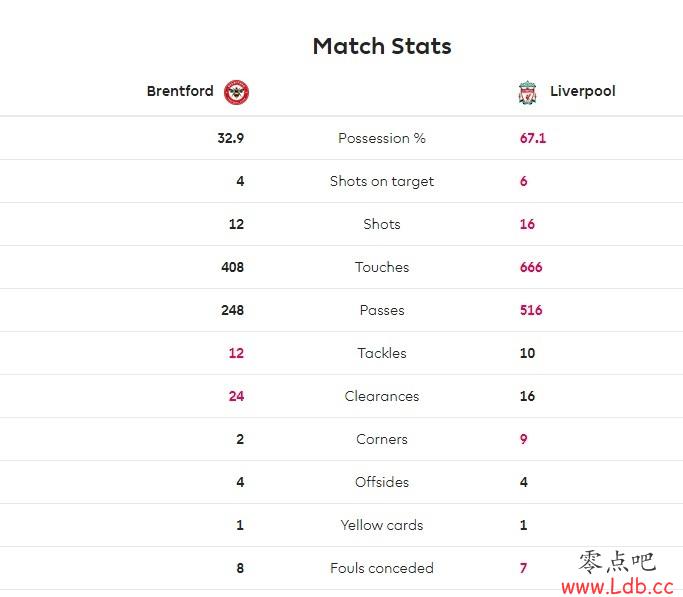Select the Fouls conceded stat label
683x597 pixels.
click(x=382, y=568)
